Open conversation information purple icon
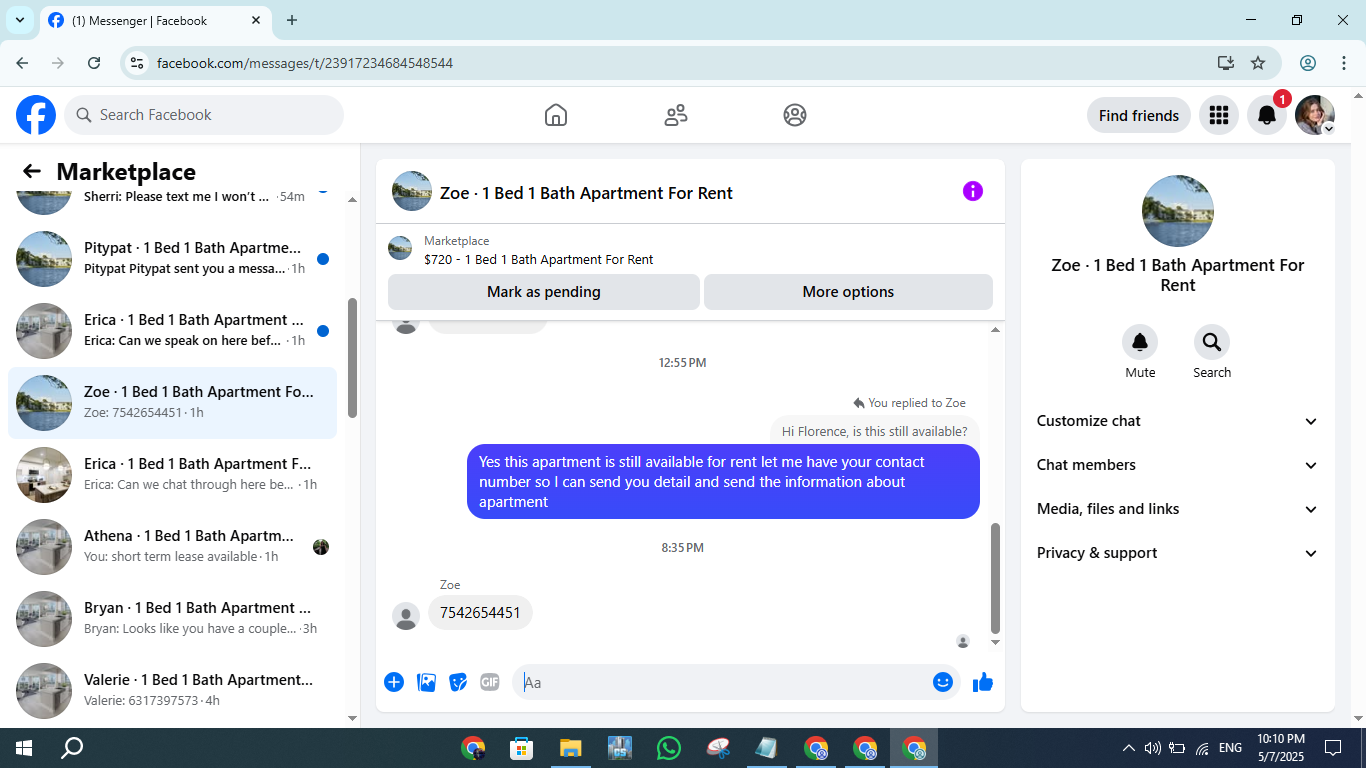This screenshot has width=1366, height=768. pyautogui.click(x=973, y=191)
